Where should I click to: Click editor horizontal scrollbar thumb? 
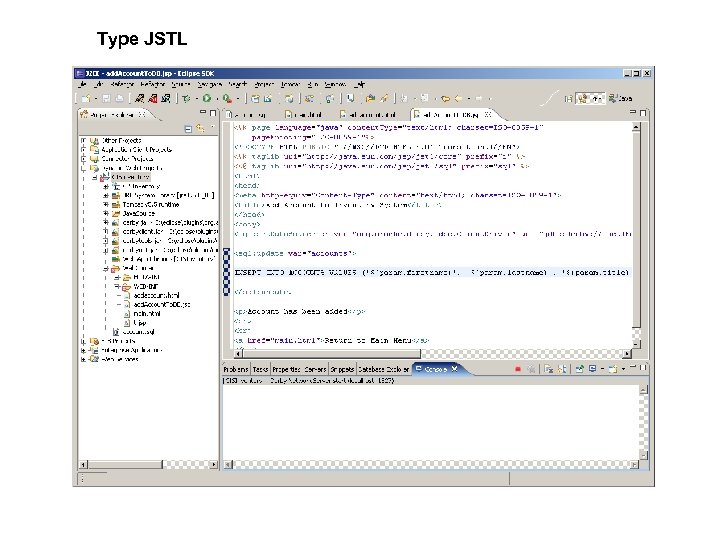[x=331, y=354]
